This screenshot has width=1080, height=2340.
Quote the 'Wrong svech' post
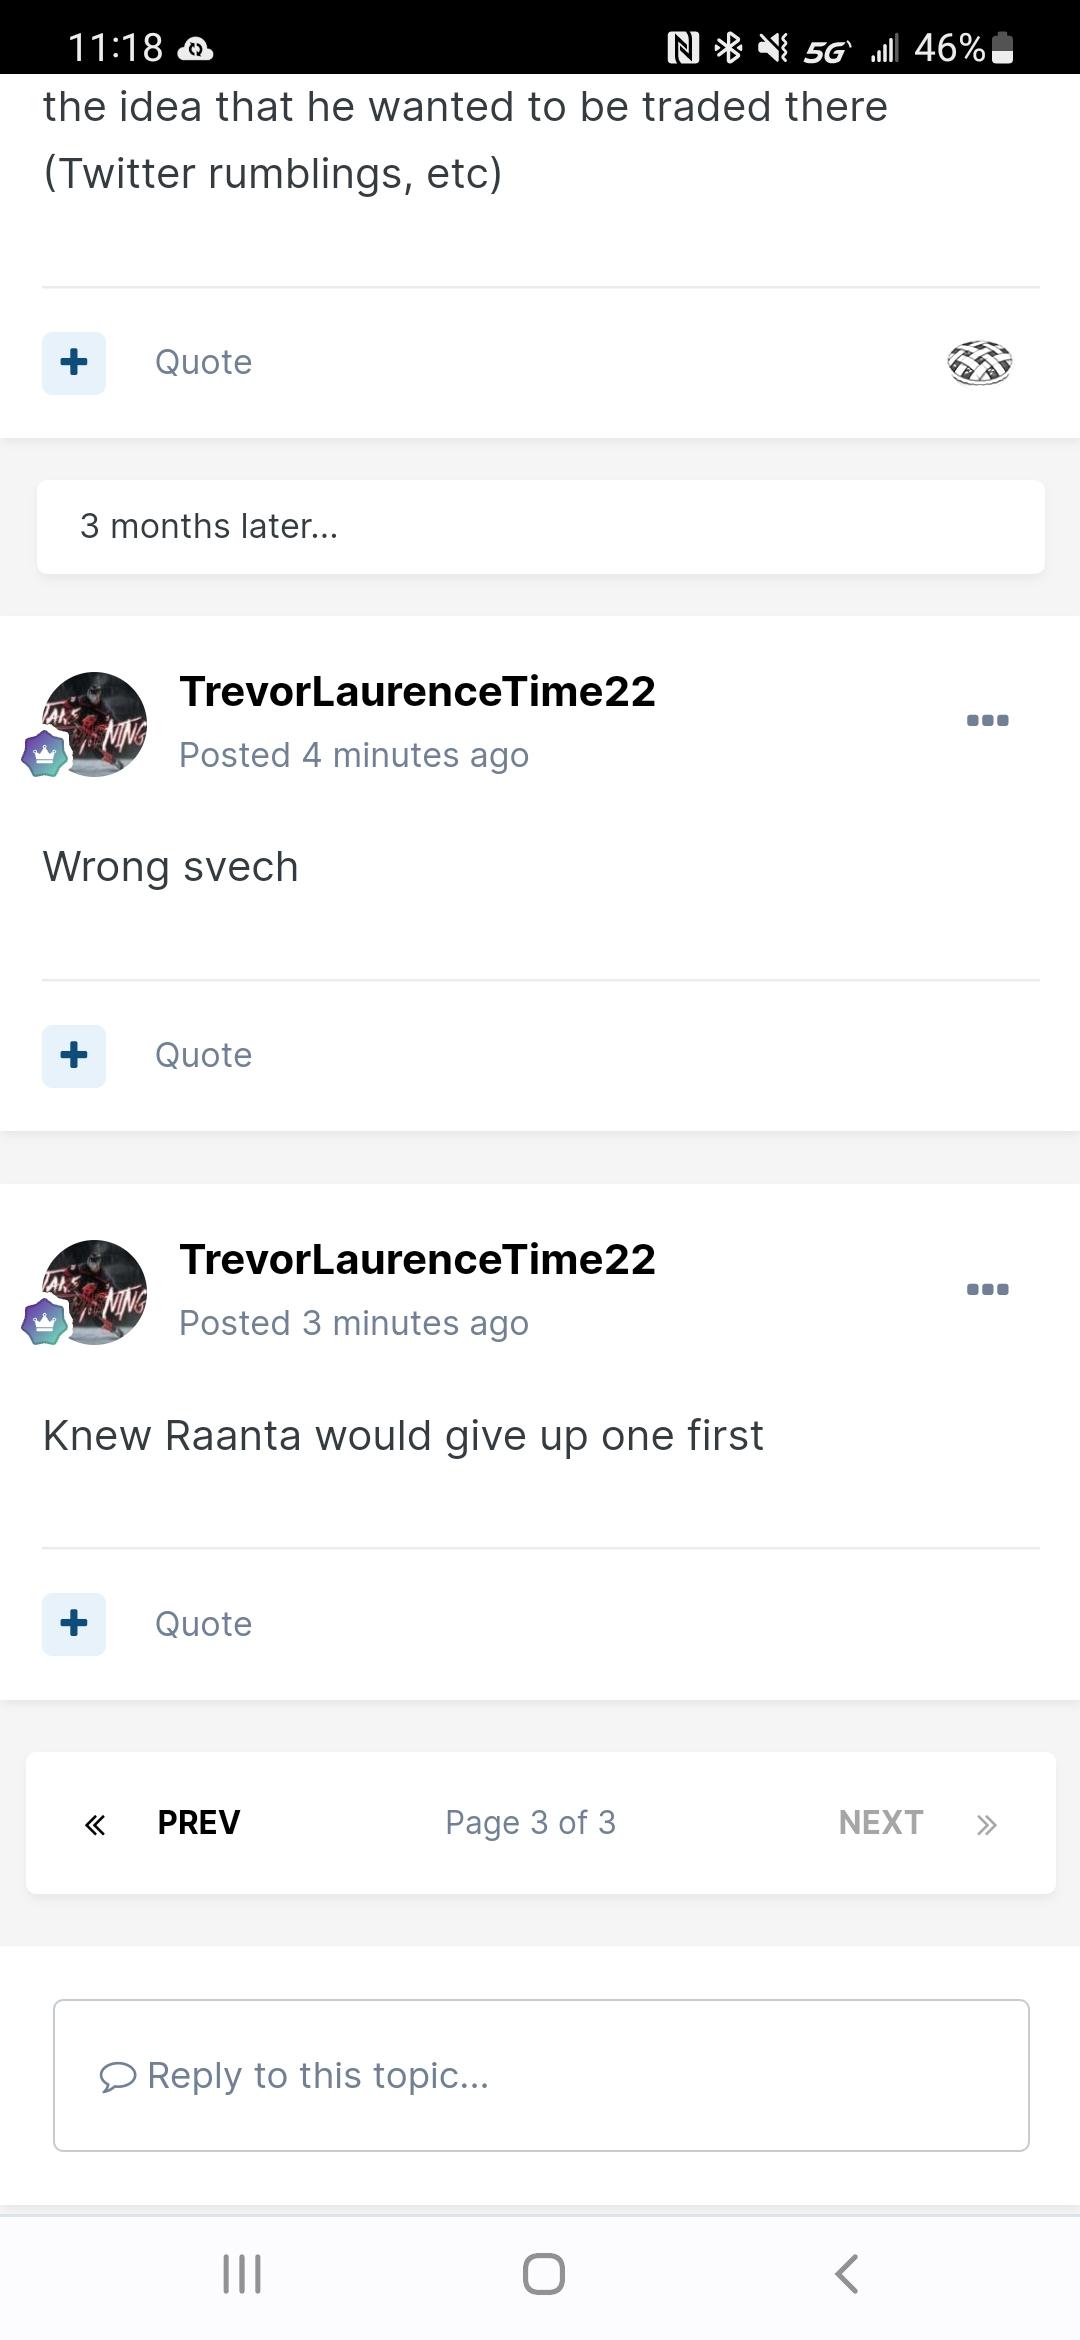coord(203,1055)
